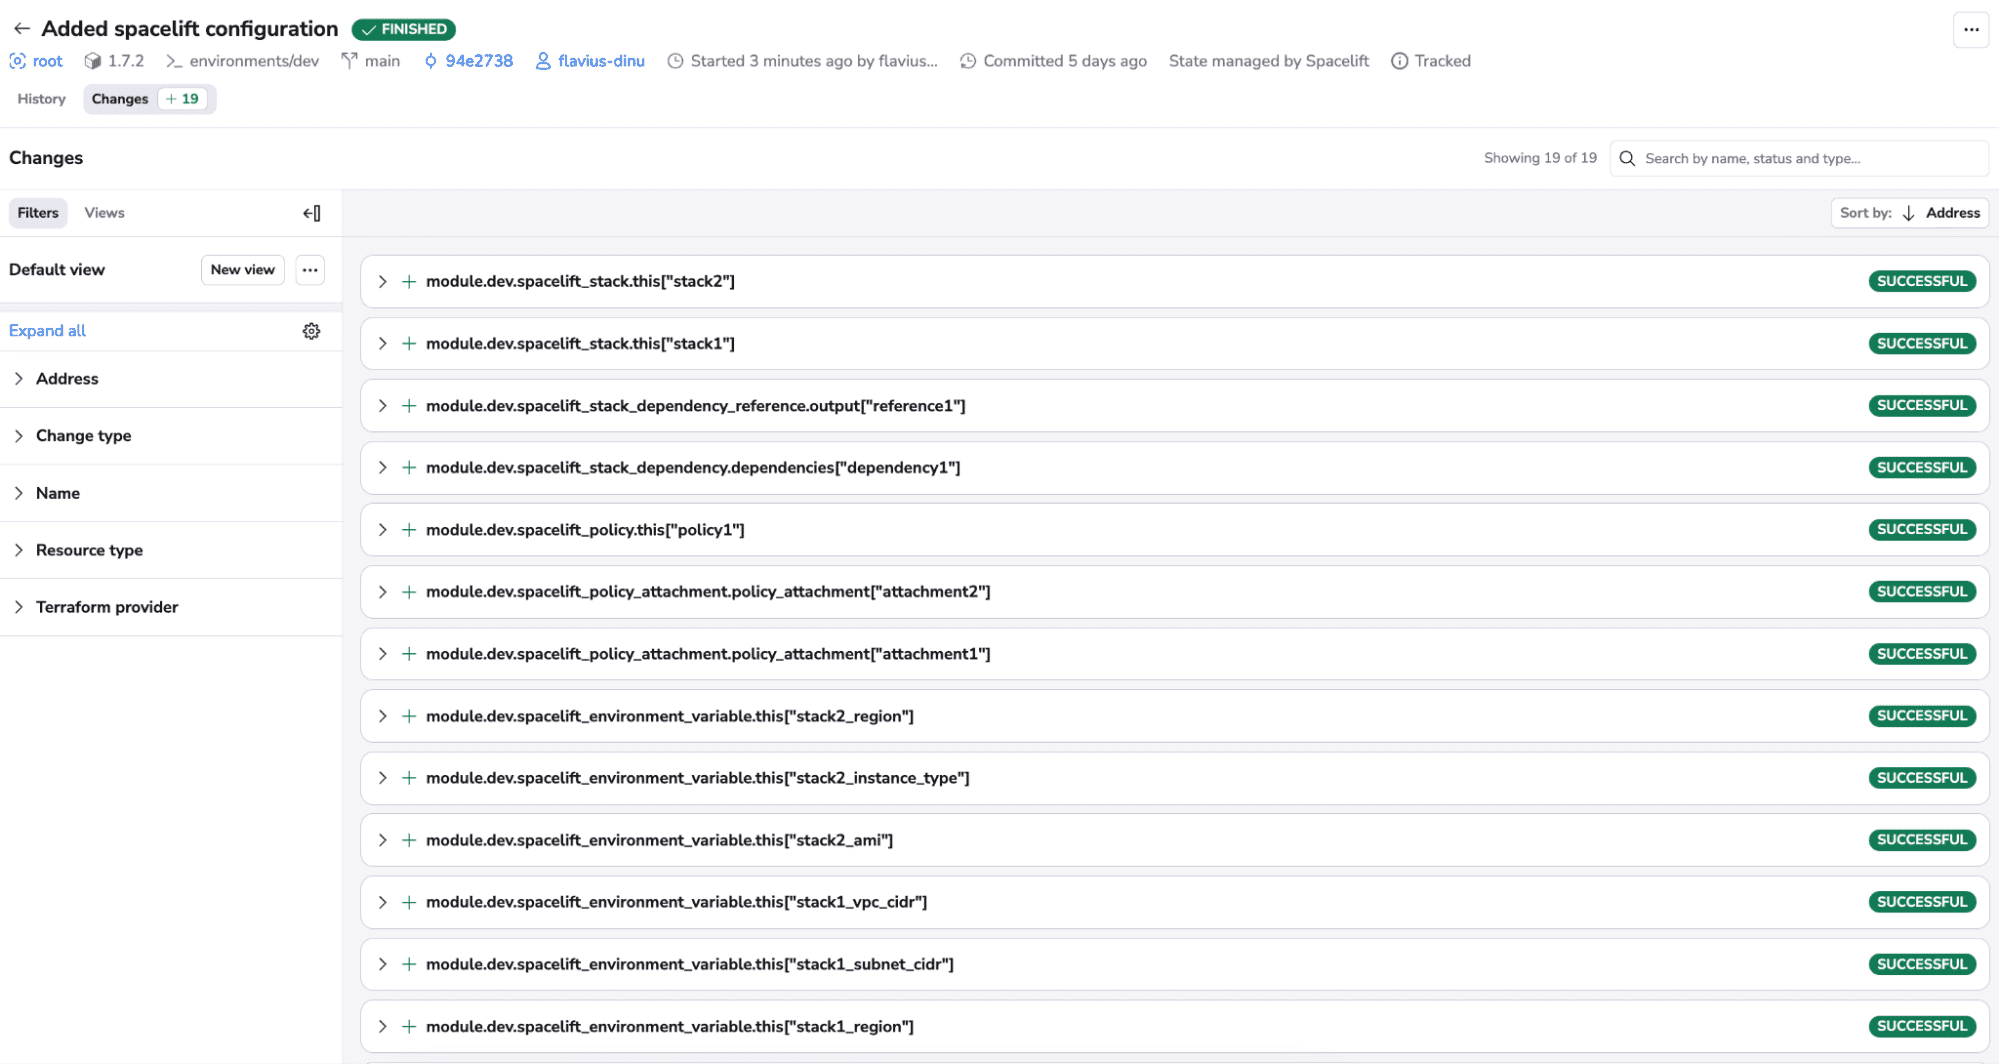Open the Sort by Address dropdown
1999x1064 pixels.
pyautogui.click(x=1909, y=213)
